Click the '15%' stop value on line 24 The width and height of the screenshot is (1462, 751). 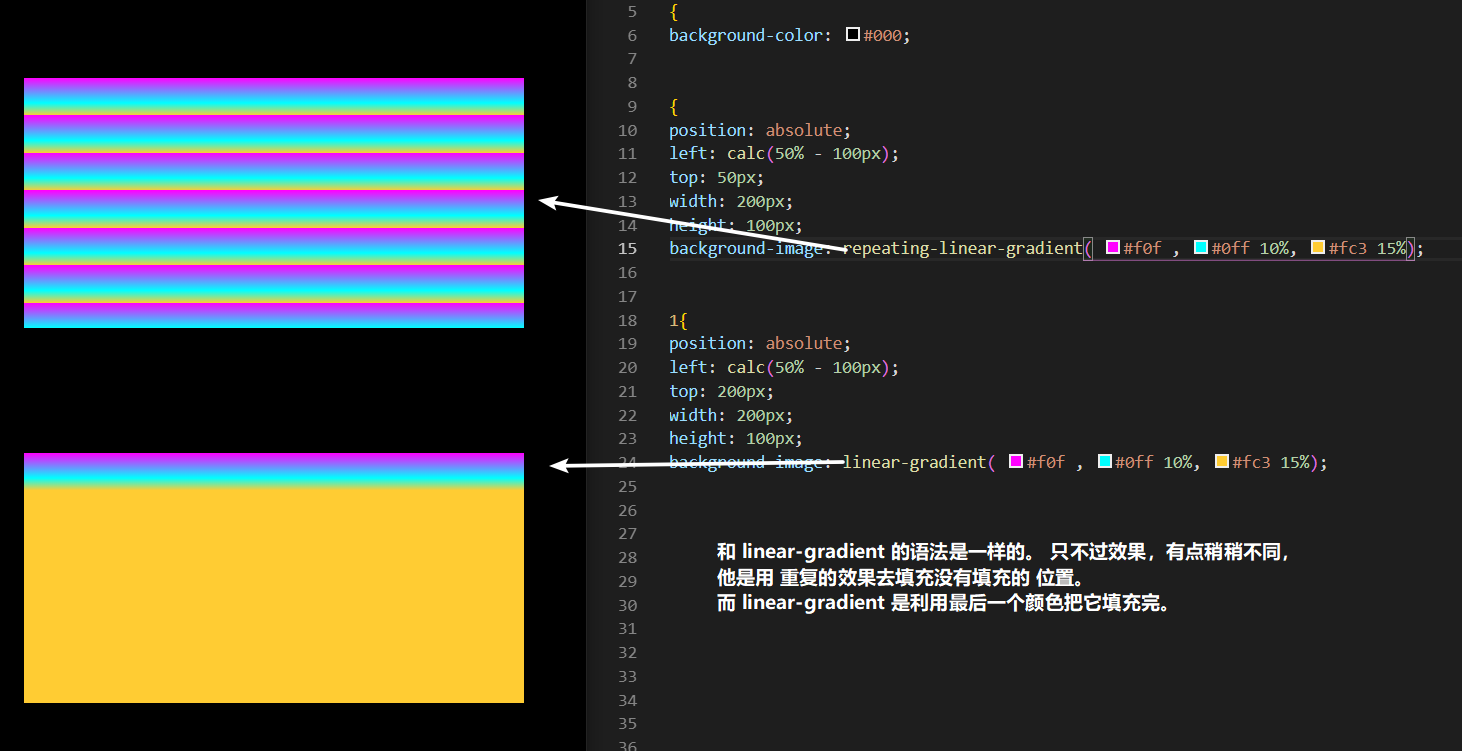[1295, 462]
